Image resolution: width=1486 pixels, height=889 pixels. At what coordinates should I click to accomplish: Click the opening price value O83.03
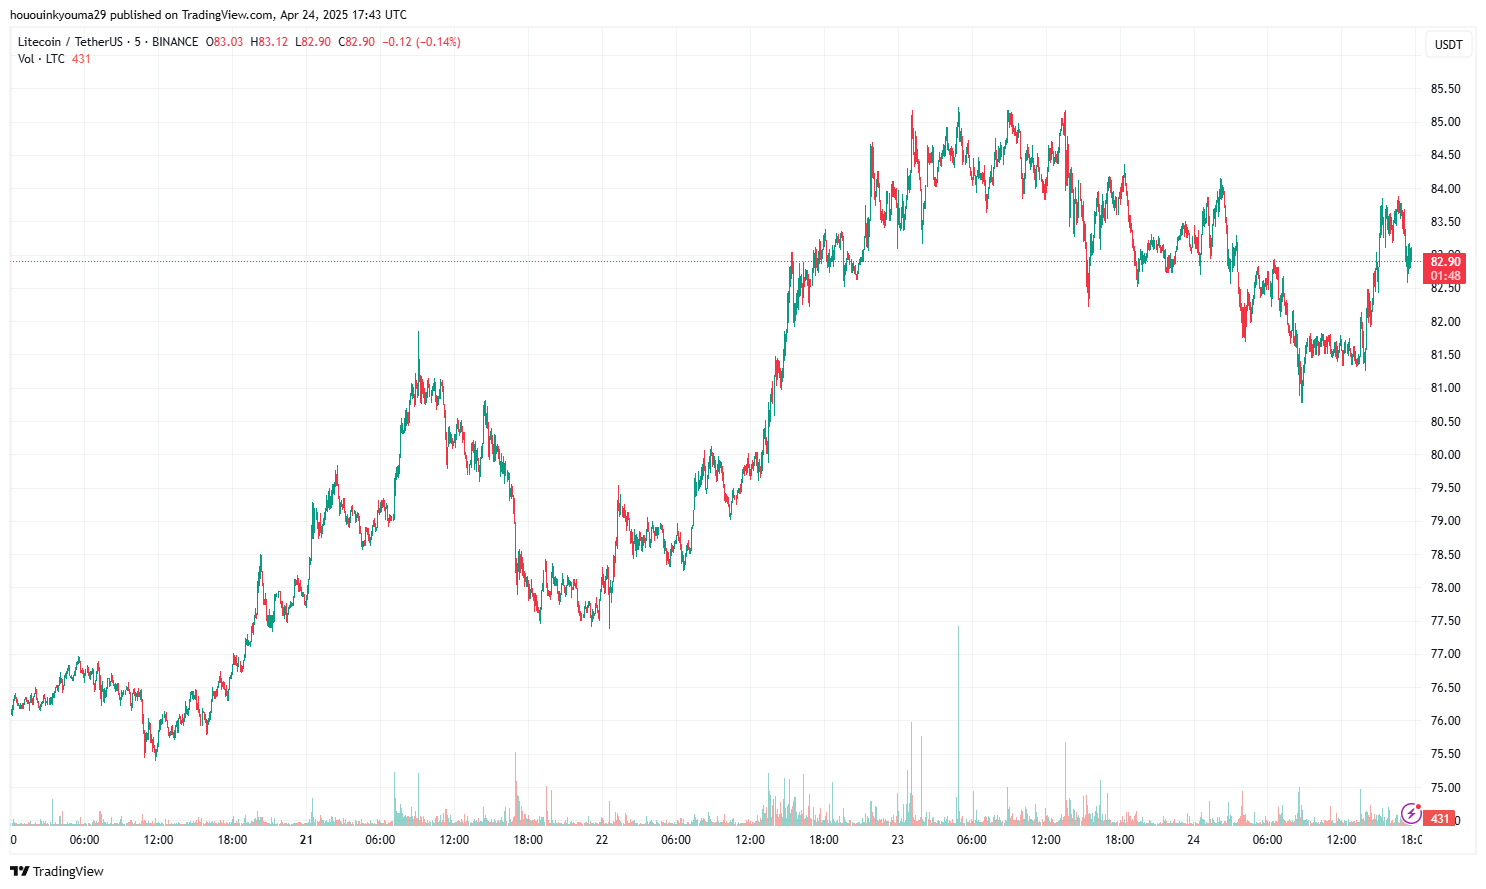coord(225,42)
